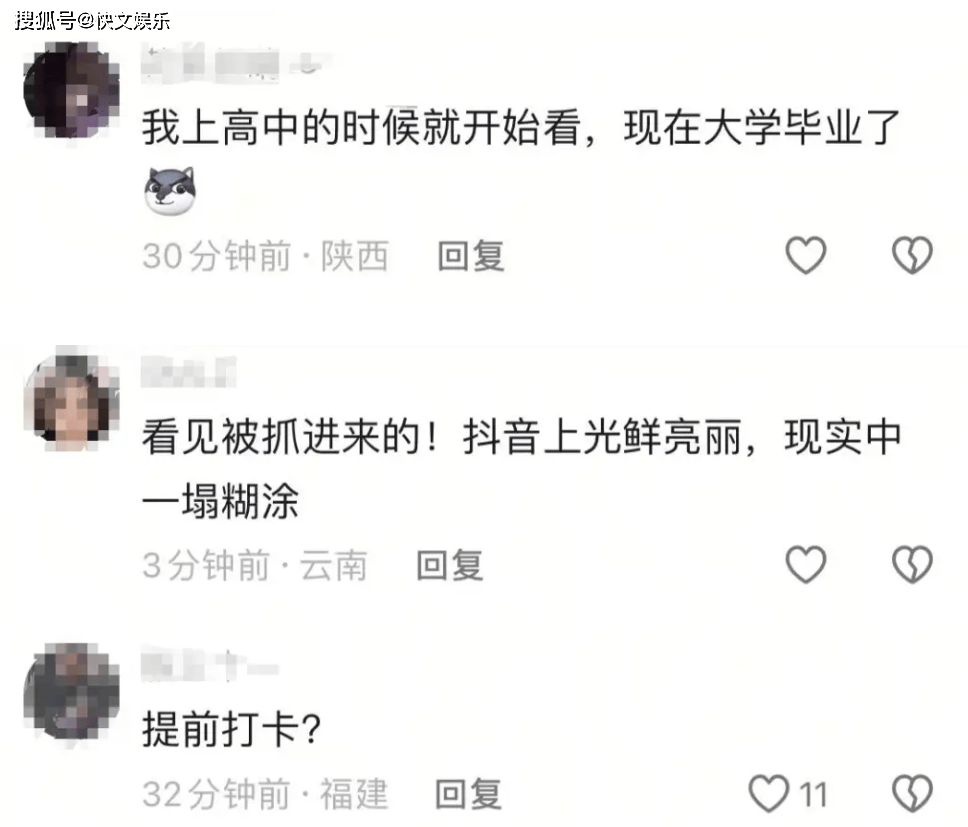
Task: Click the 搜狐号@快文娱乐 watermark
Action: click(x=93, y=20)
